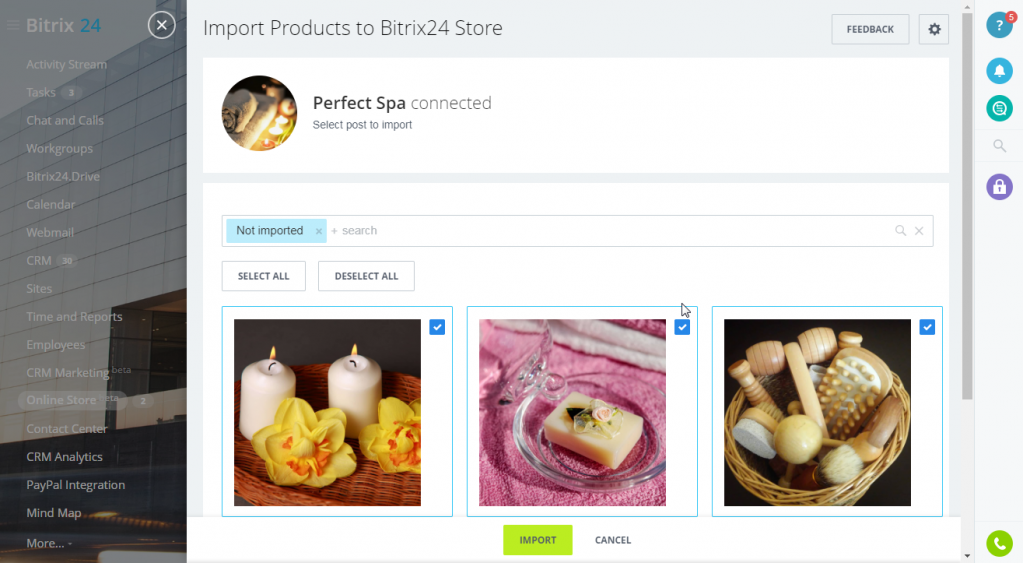The image size is (1023, 563).
Task: Uncheck the candles product checkbox
Action: pos(437,327)
